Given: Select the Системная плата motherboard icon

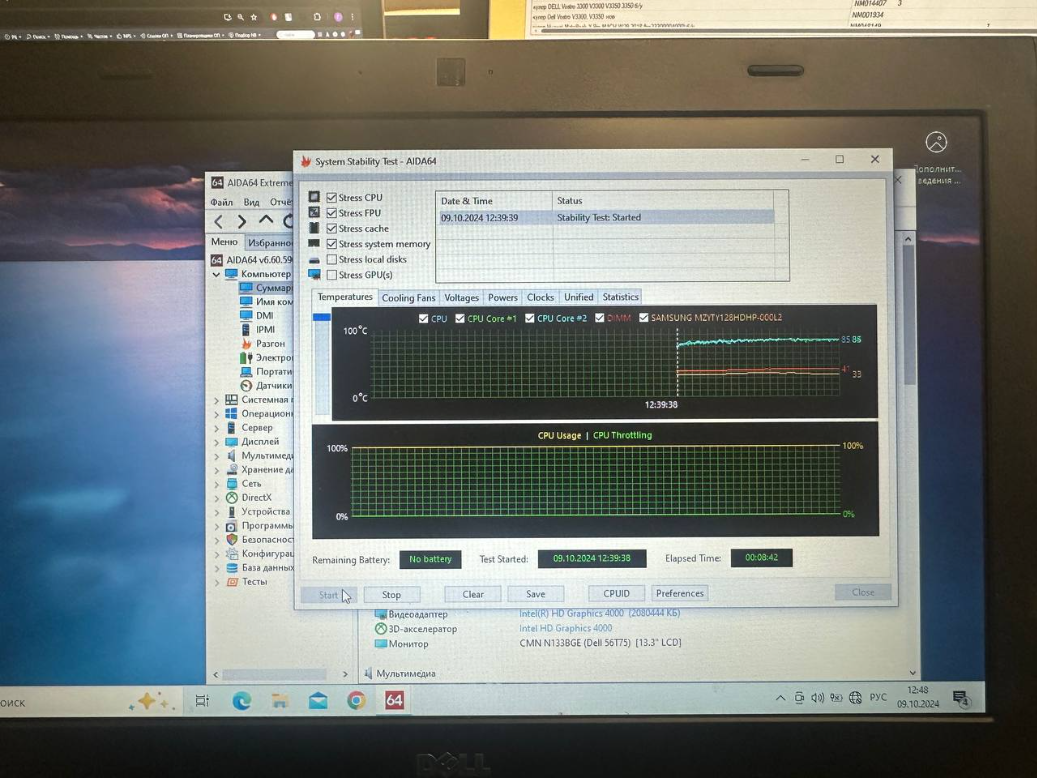Looking at the screenshot, I should pos(231,400).
